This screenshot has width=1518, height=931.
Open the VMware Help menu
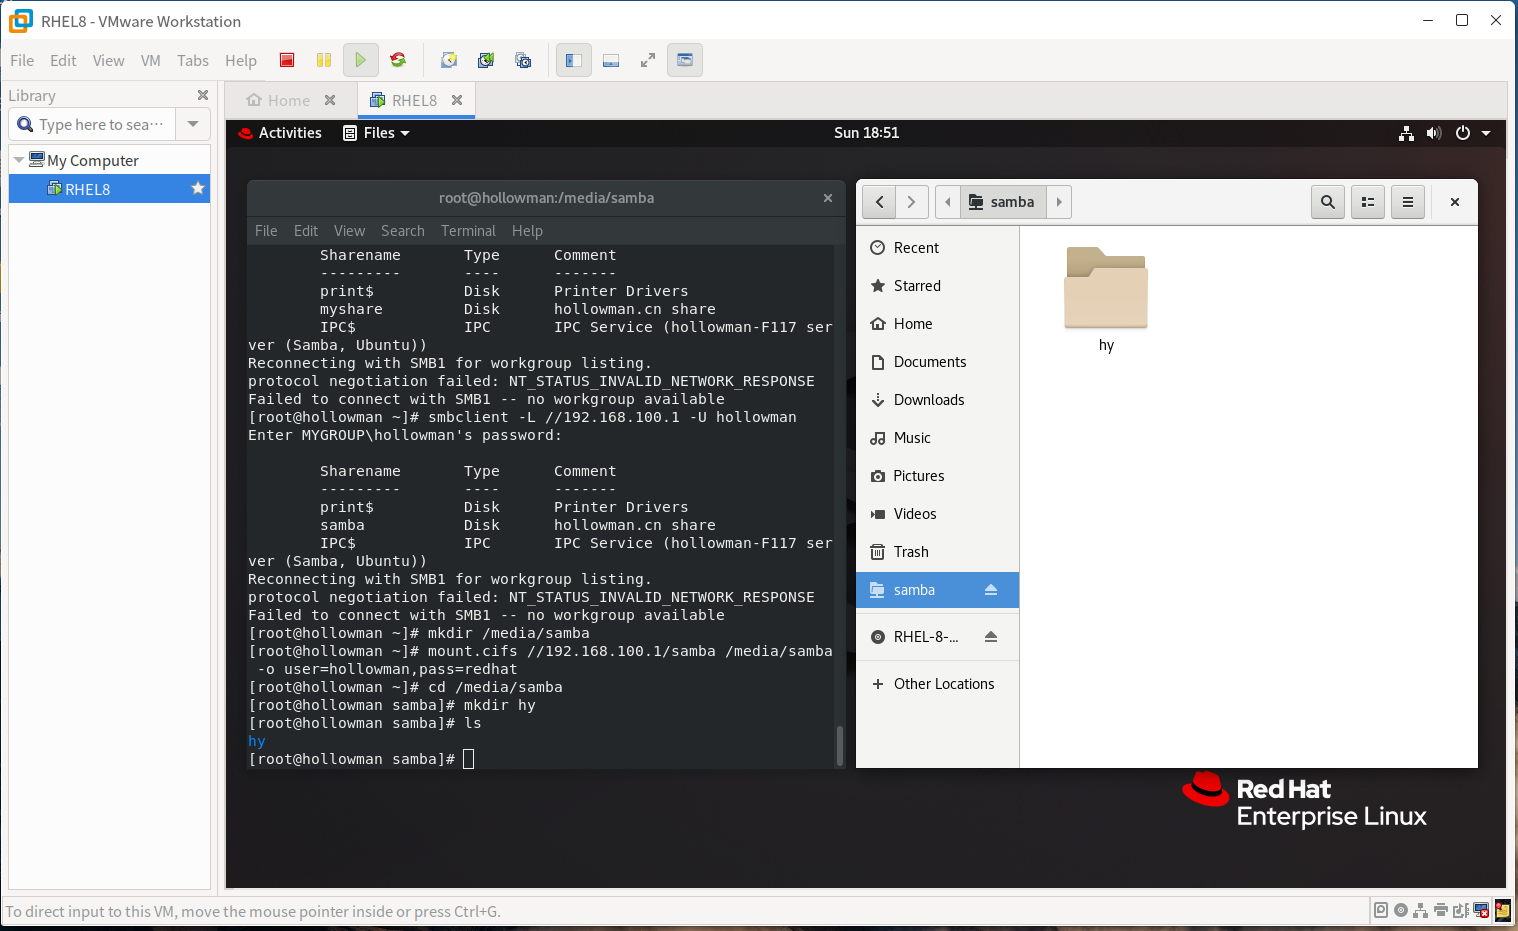241,60
